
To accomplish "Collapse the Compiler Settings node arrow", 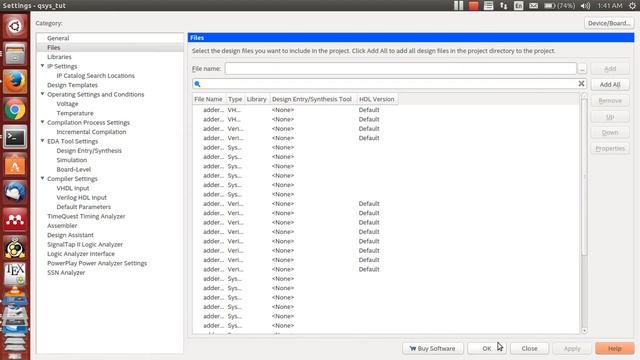I will pos(42,178).
